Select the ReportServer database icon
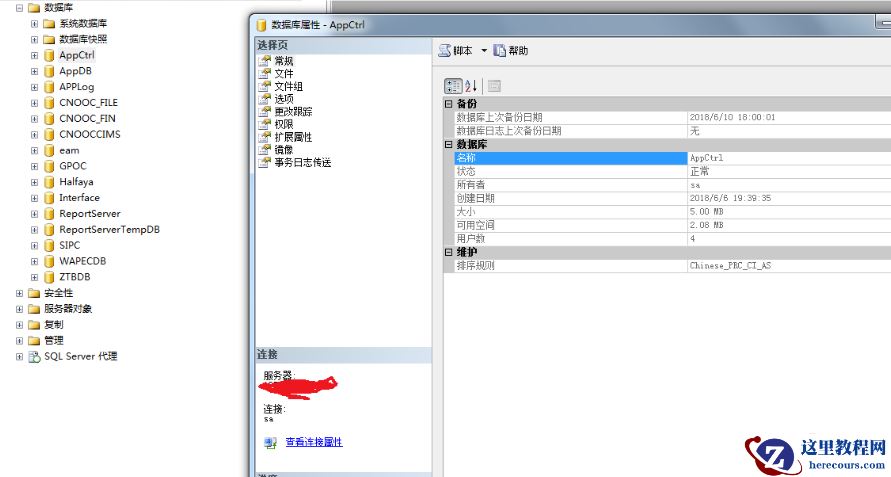The width and height of the screenshot is (891, 477). pos(49,214)
